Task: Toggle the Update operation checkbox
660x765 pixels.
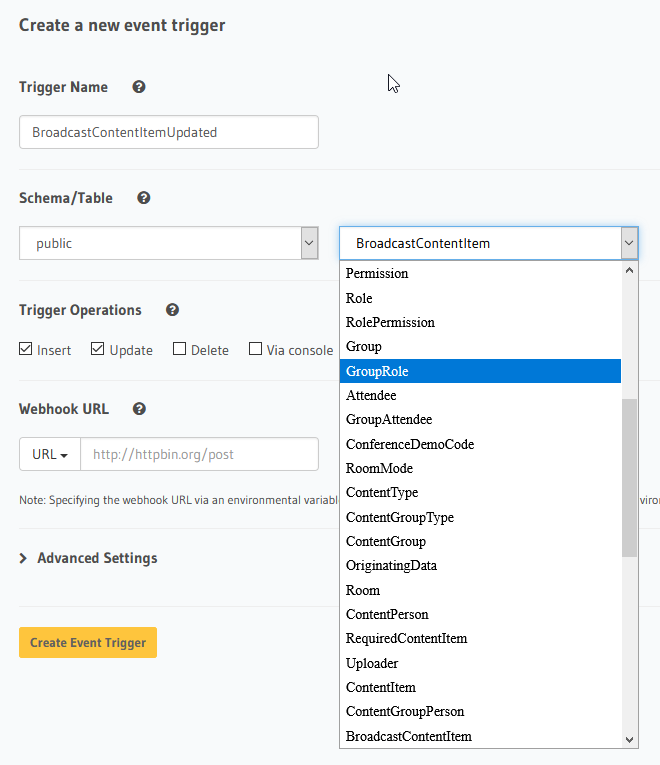Action: (98, 349)
